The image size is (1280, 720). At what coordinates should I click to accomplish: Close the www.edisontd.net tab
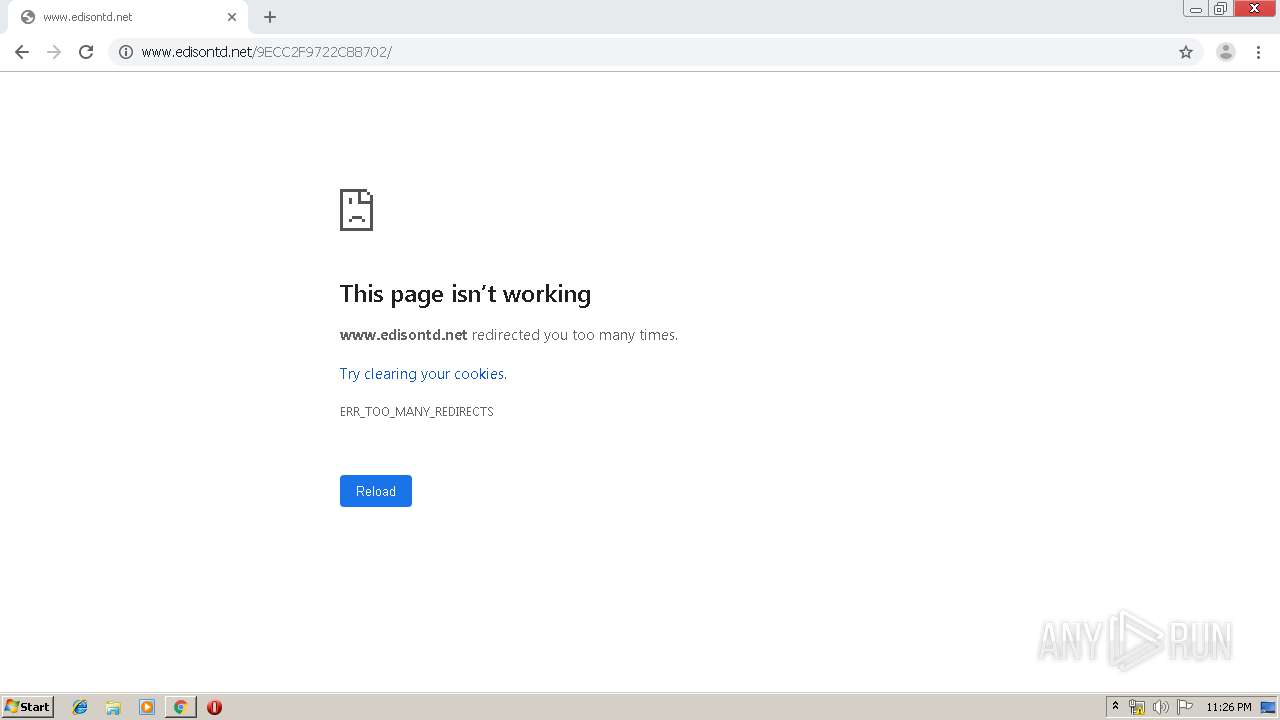tap(232, 17)
